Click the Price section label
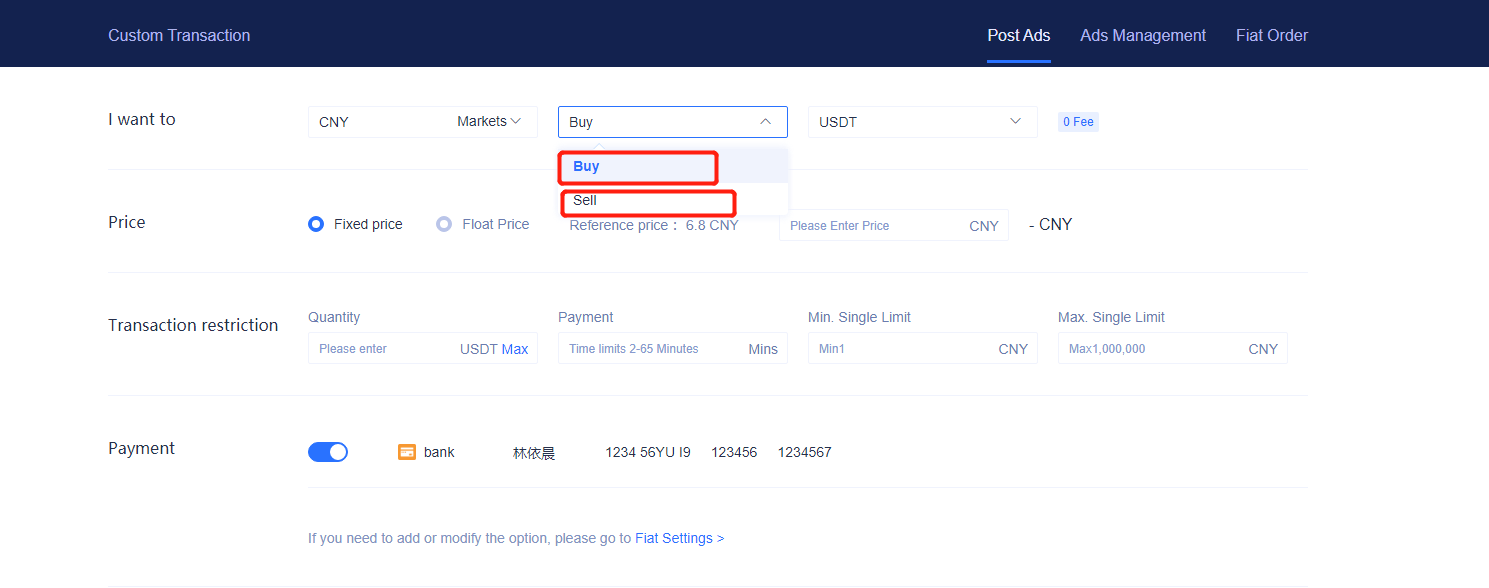The height and width of the screenshot is (588, 1489). (x=127, y=222)
